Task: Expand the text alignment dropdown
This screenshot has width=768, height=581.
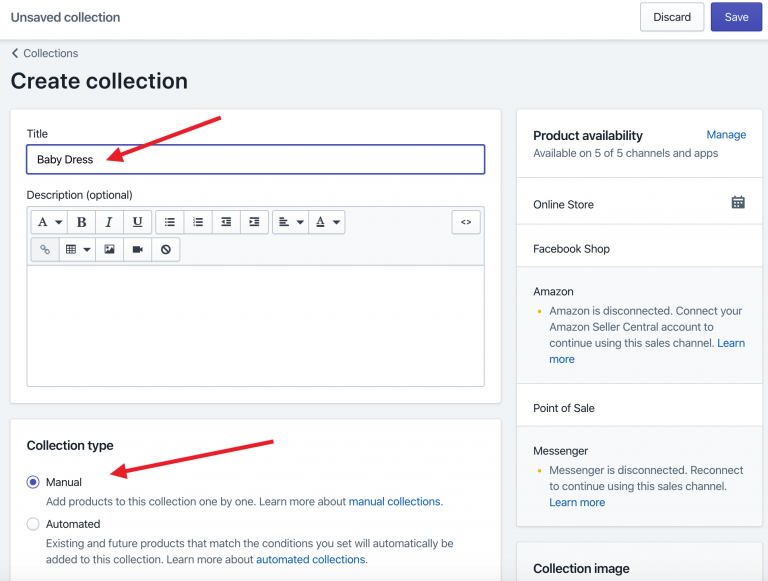Action: 290,222
